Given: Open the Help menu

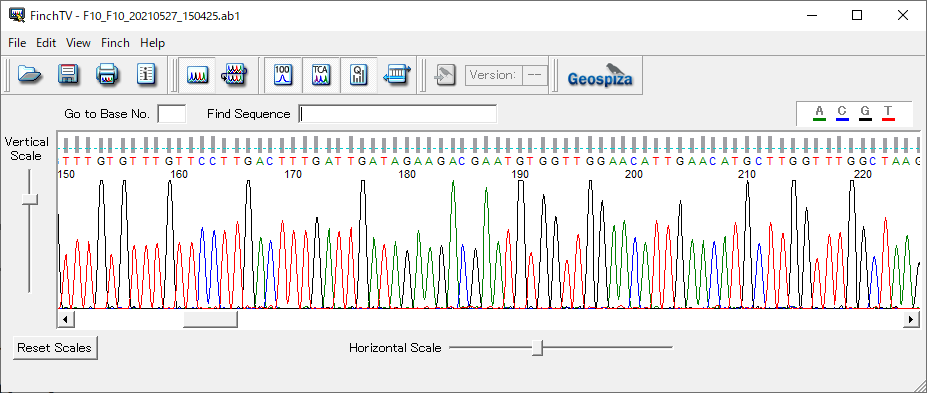Looking at the screenshot, I should coord(153,43).
